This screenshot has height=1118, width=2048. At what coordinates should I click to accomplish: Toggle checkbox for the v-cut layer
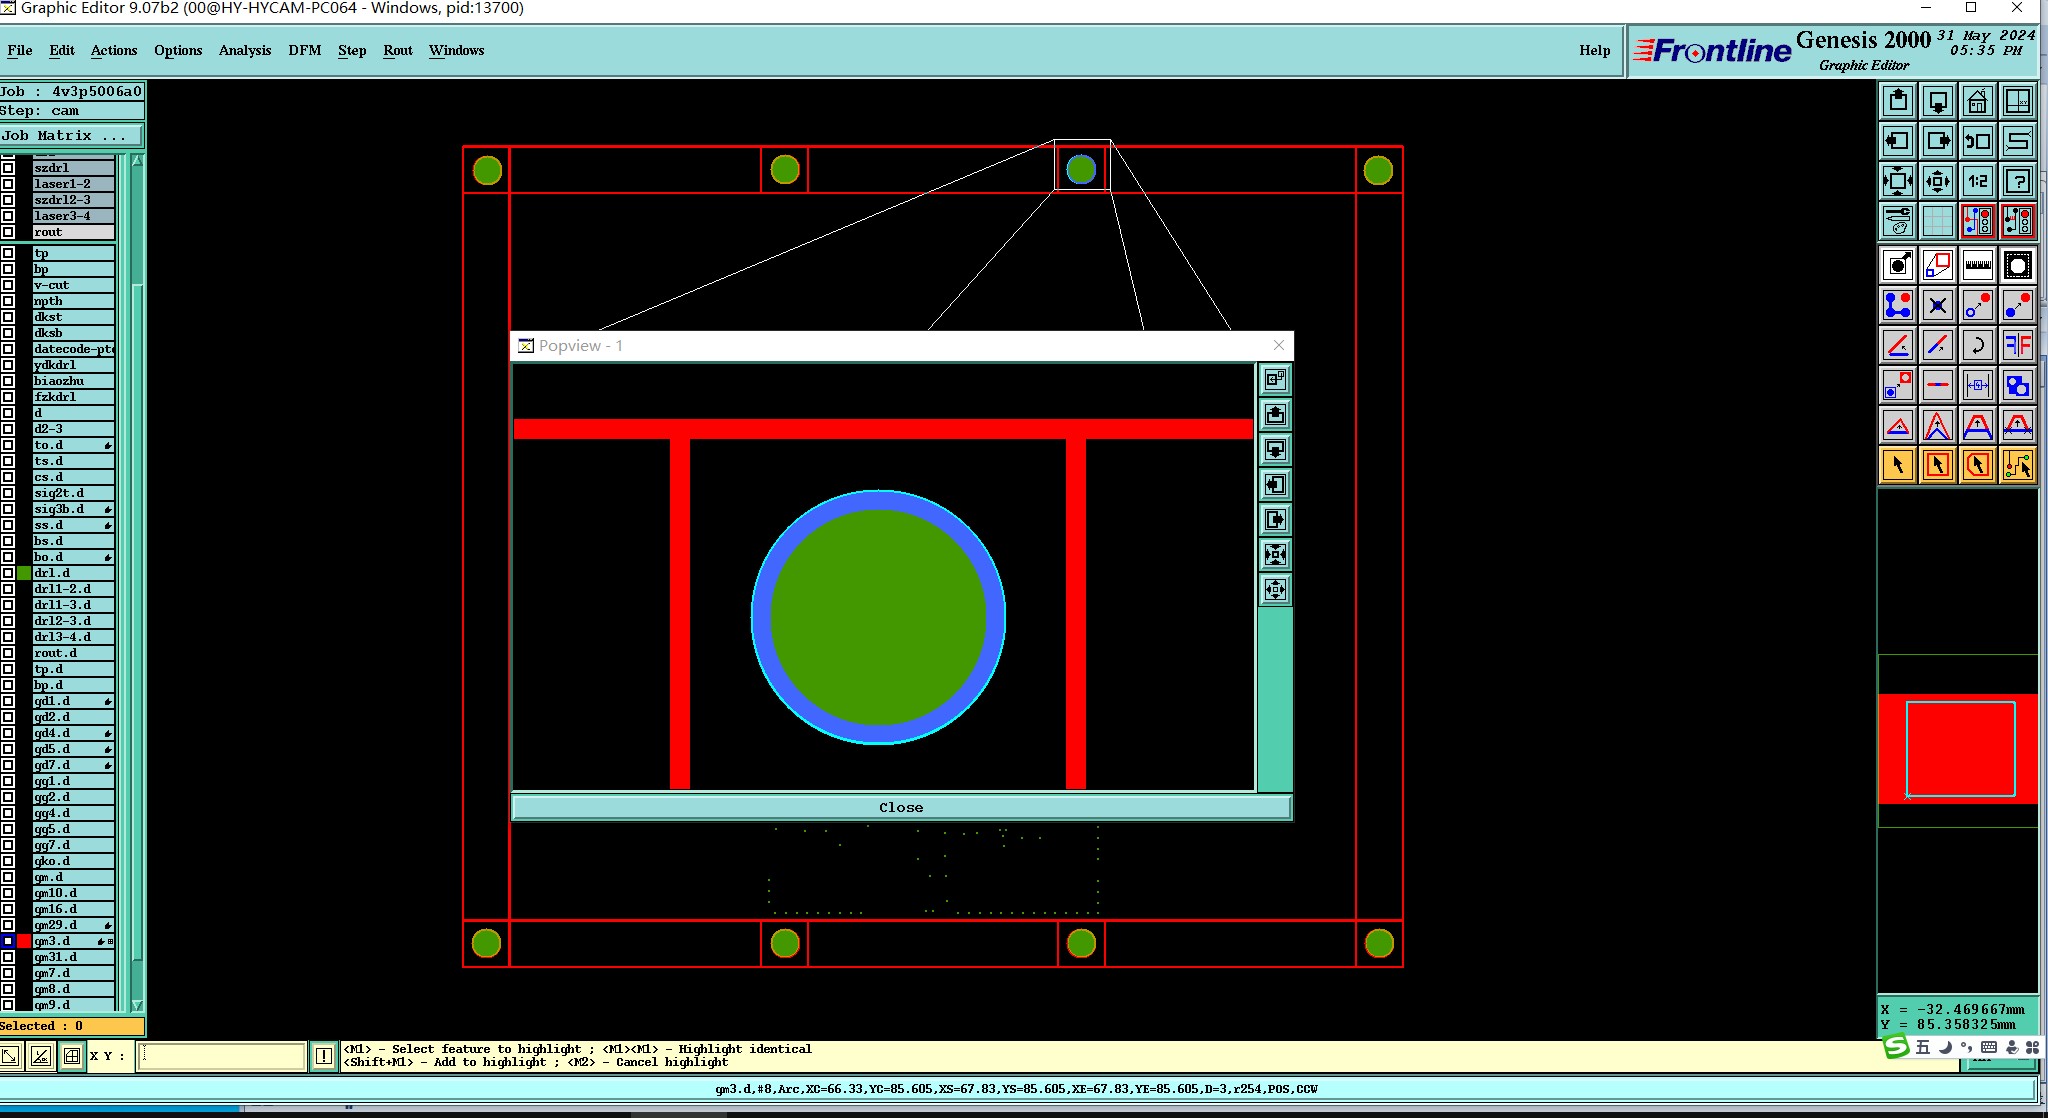[x=8, y=285]
